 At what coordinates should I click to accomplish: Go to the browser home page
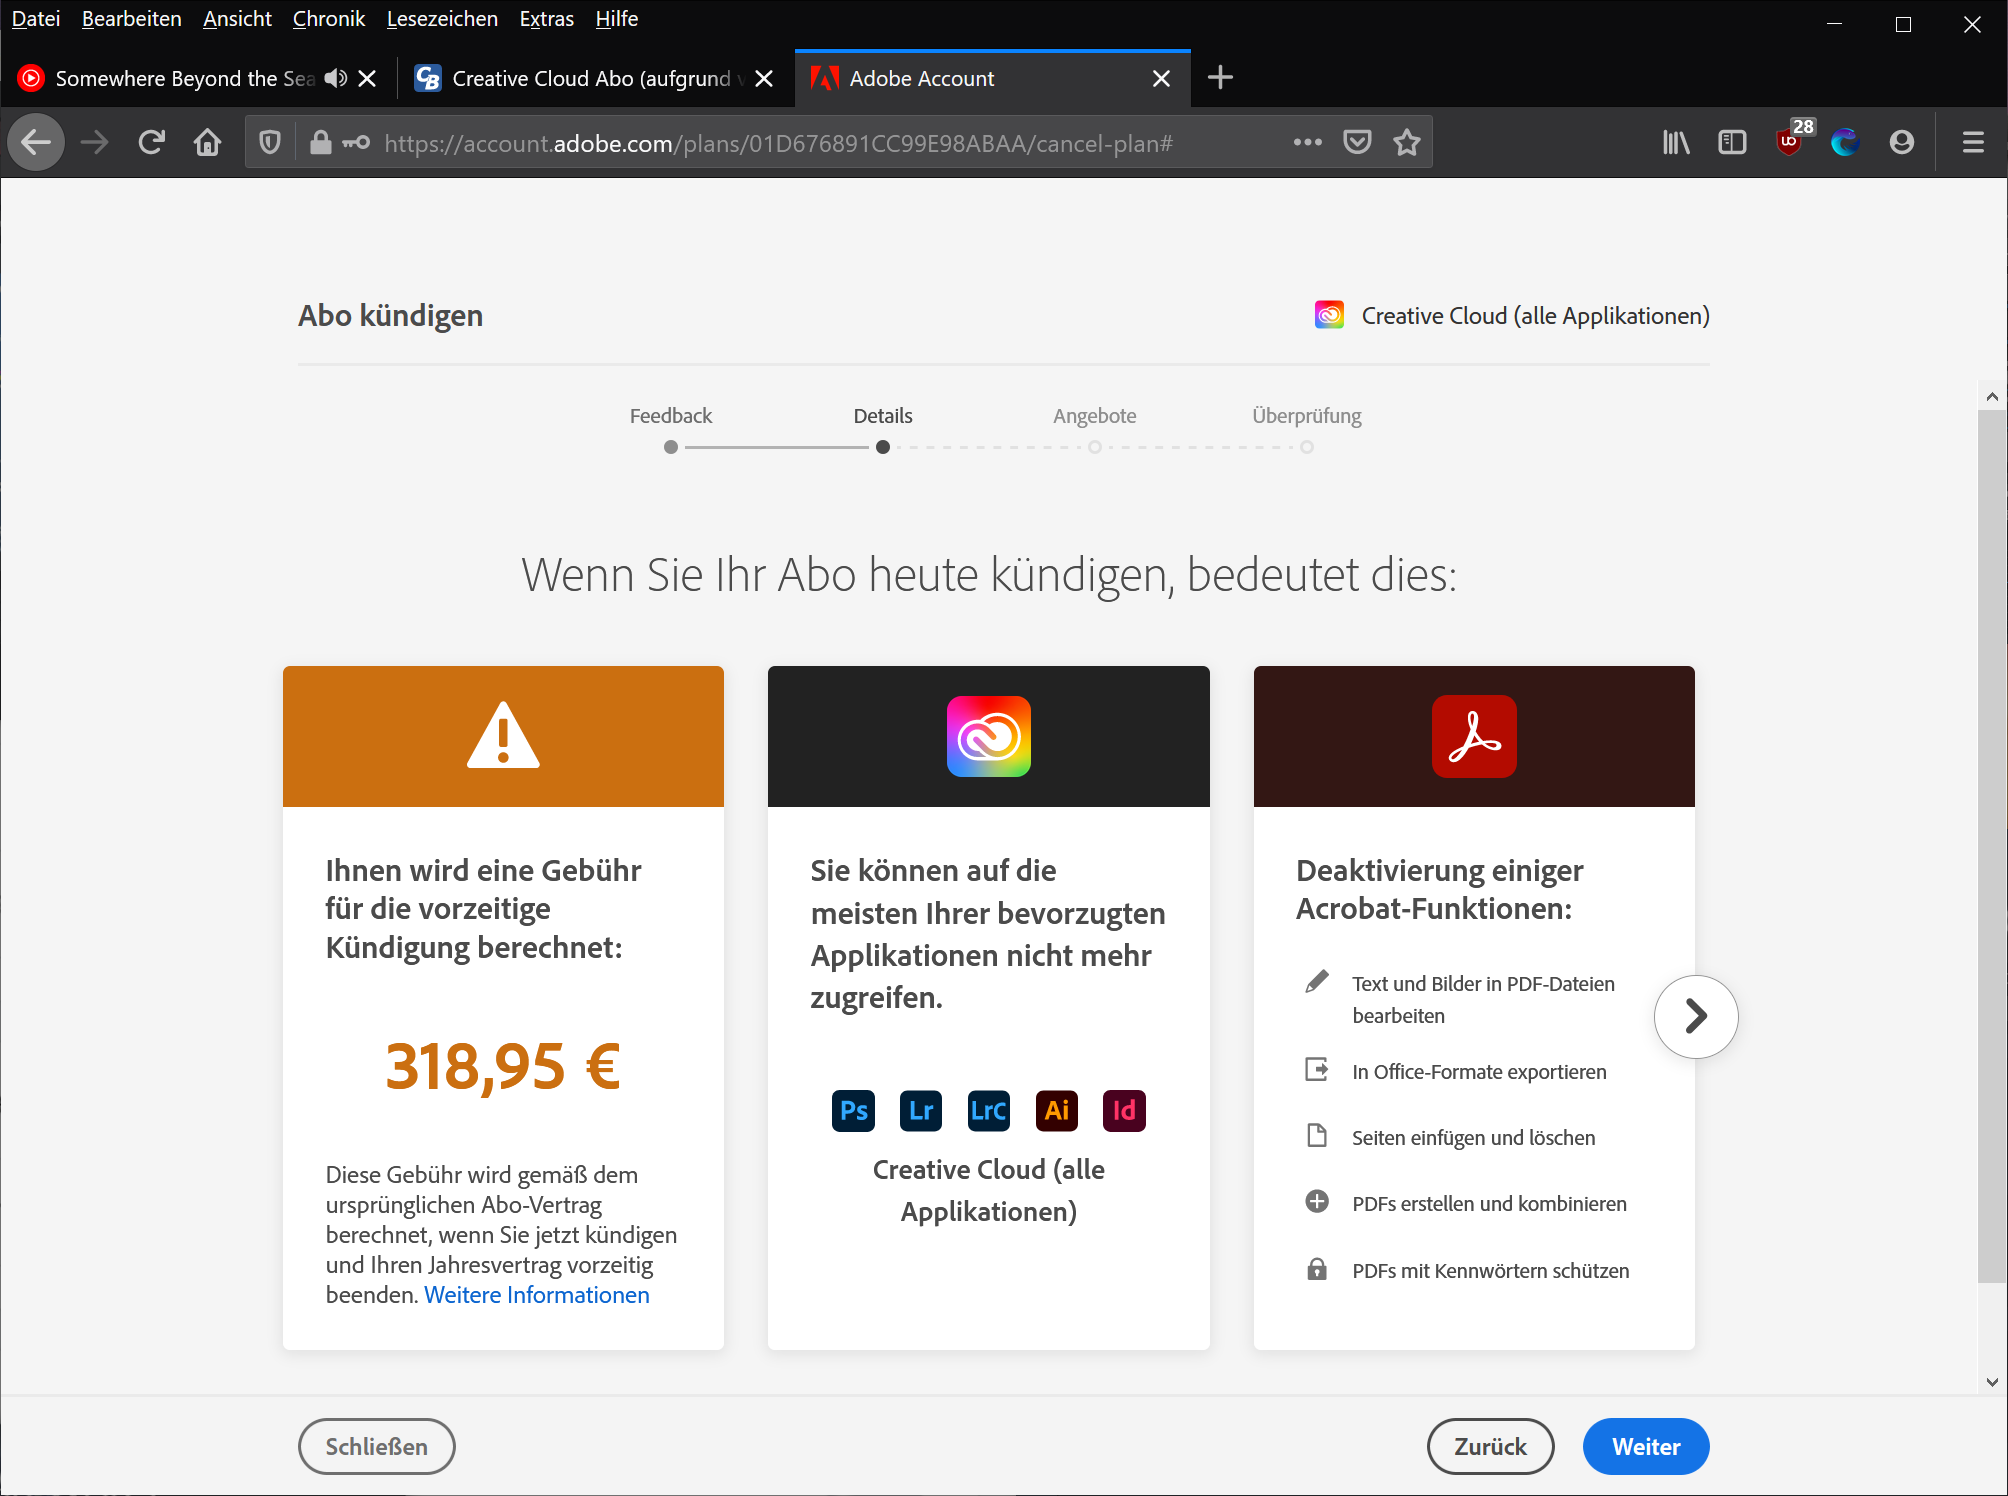[207, 143]
